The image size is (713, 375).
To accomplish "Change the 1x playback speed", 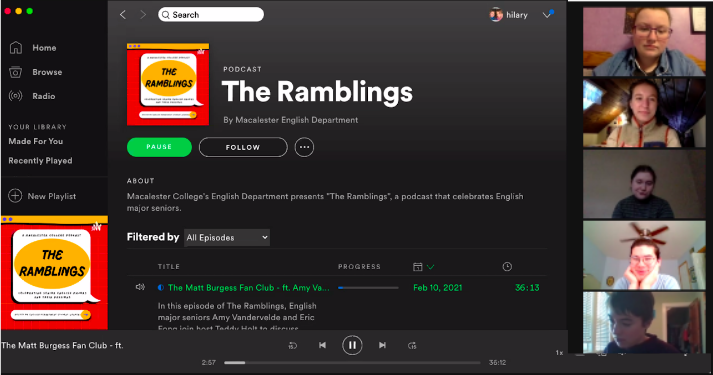I will pos(559,353).
